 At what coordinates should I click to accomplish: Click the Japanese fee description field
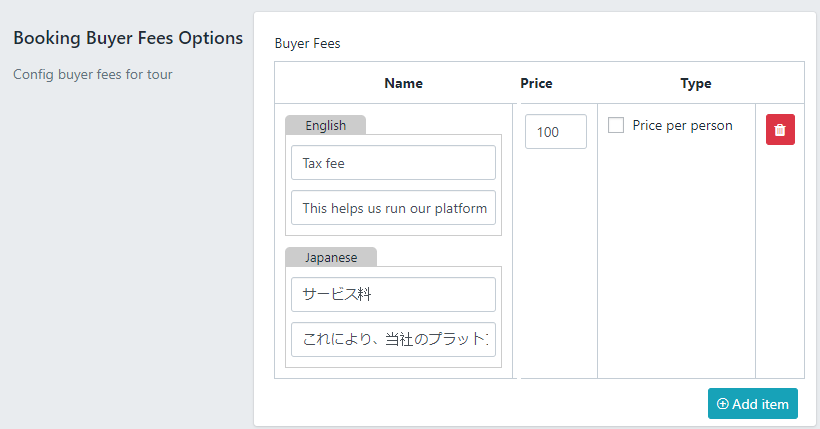[x=393, y=340]
